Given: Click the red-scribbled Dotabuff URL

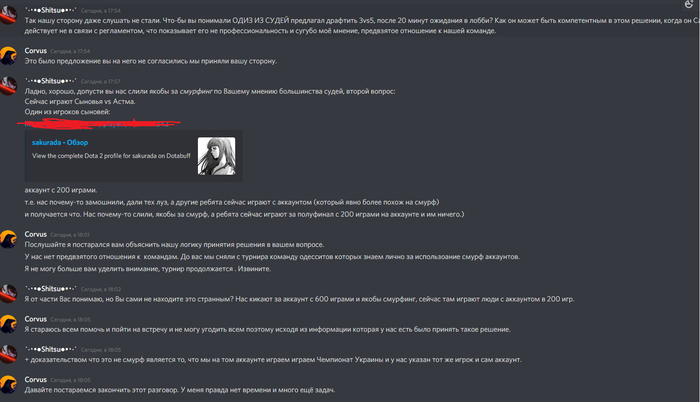Looking at the screenshot, I should coord(98,123).
